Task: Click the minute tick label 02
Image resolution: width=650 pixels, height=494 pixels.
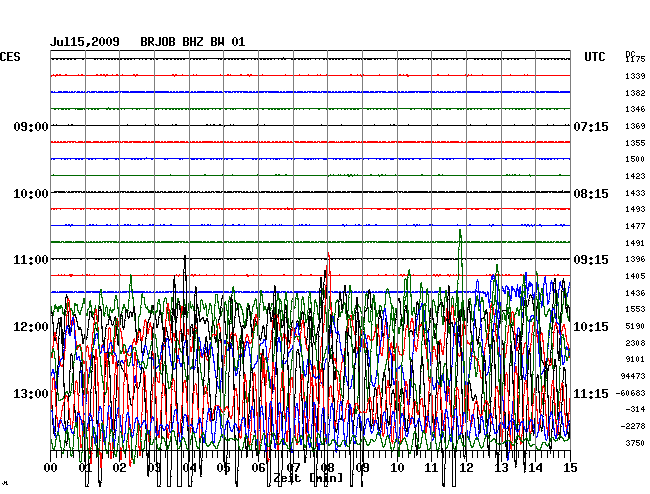Action: coord(120,468)
